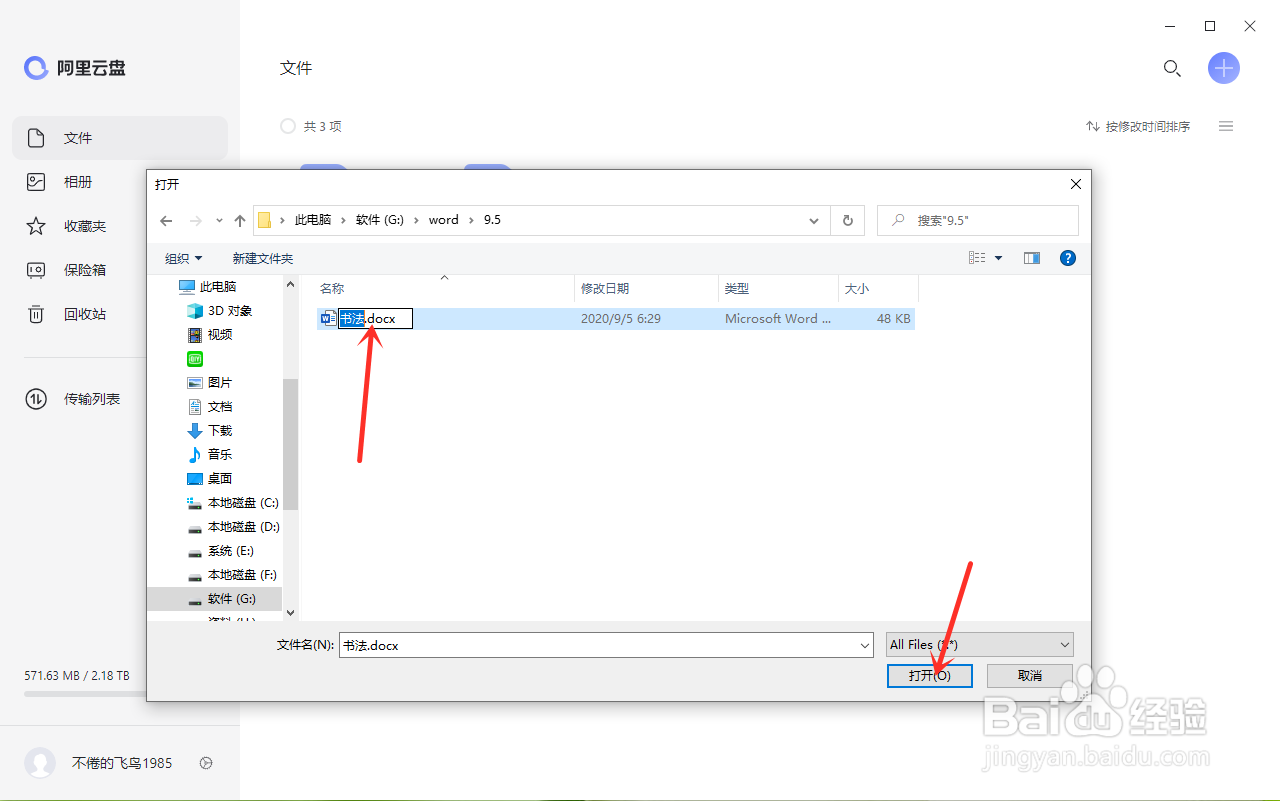
Task: Select 下载 in the navigation tree
Action: click(x=219, y=431)
